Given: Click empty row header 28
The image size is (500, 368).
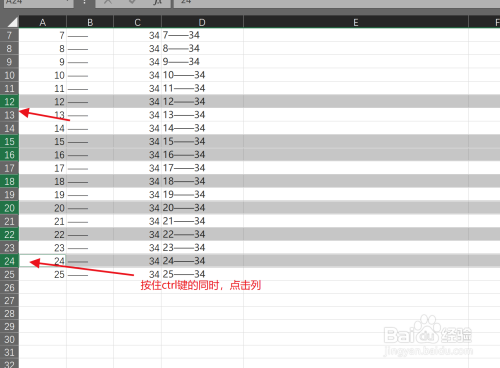Looking at the screenshot, I should point(9,313).
